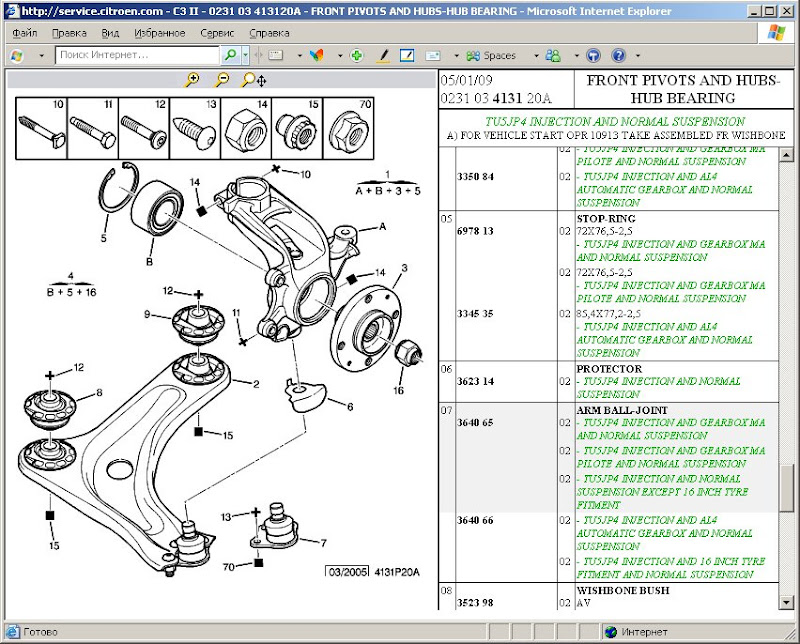The width and height of the screenshot is (800, 644).
Task: Open the Spaces toolbar button
Action: [x=492, y=56]
